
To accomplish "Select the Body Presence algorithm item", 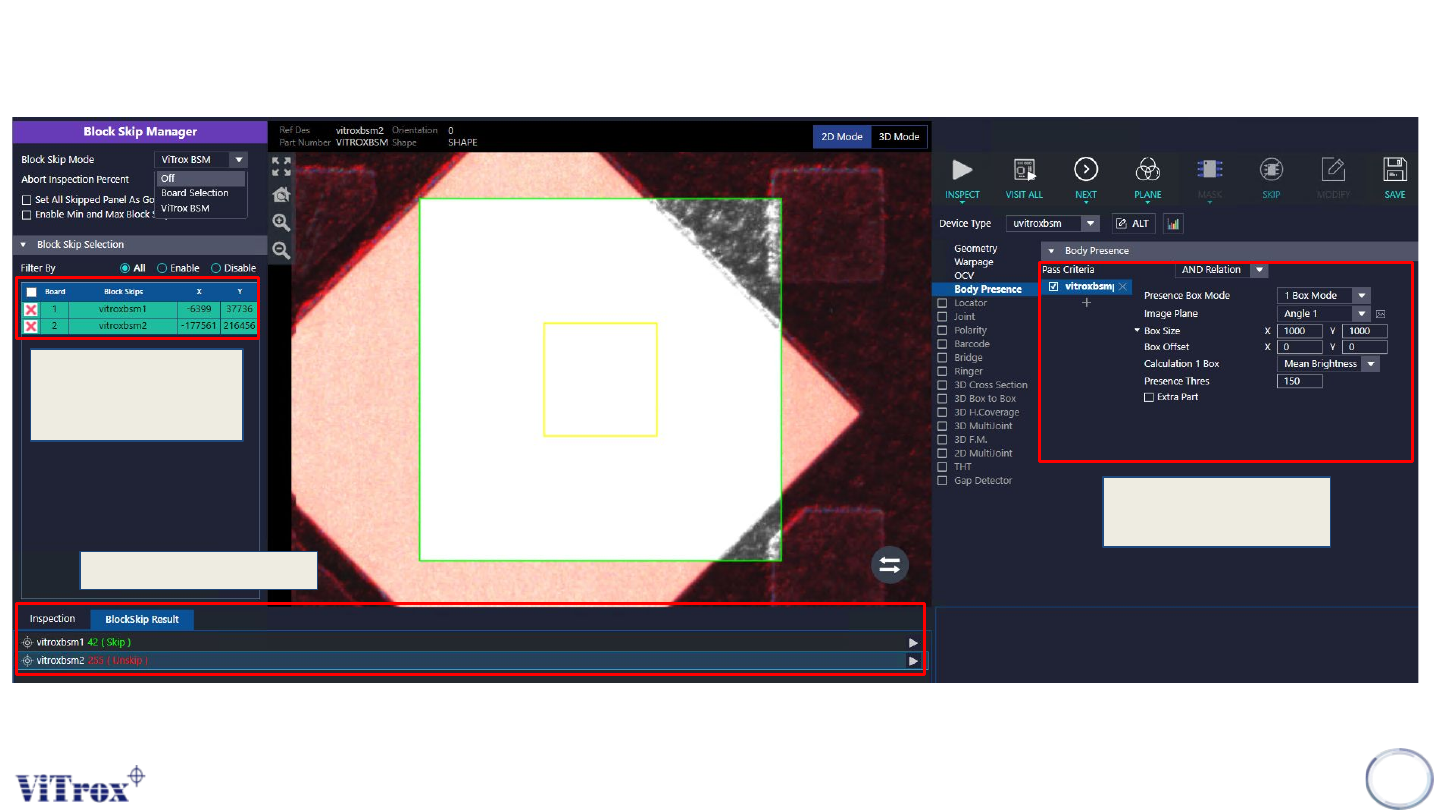I will pyautogui.click(x=988, y=289).
